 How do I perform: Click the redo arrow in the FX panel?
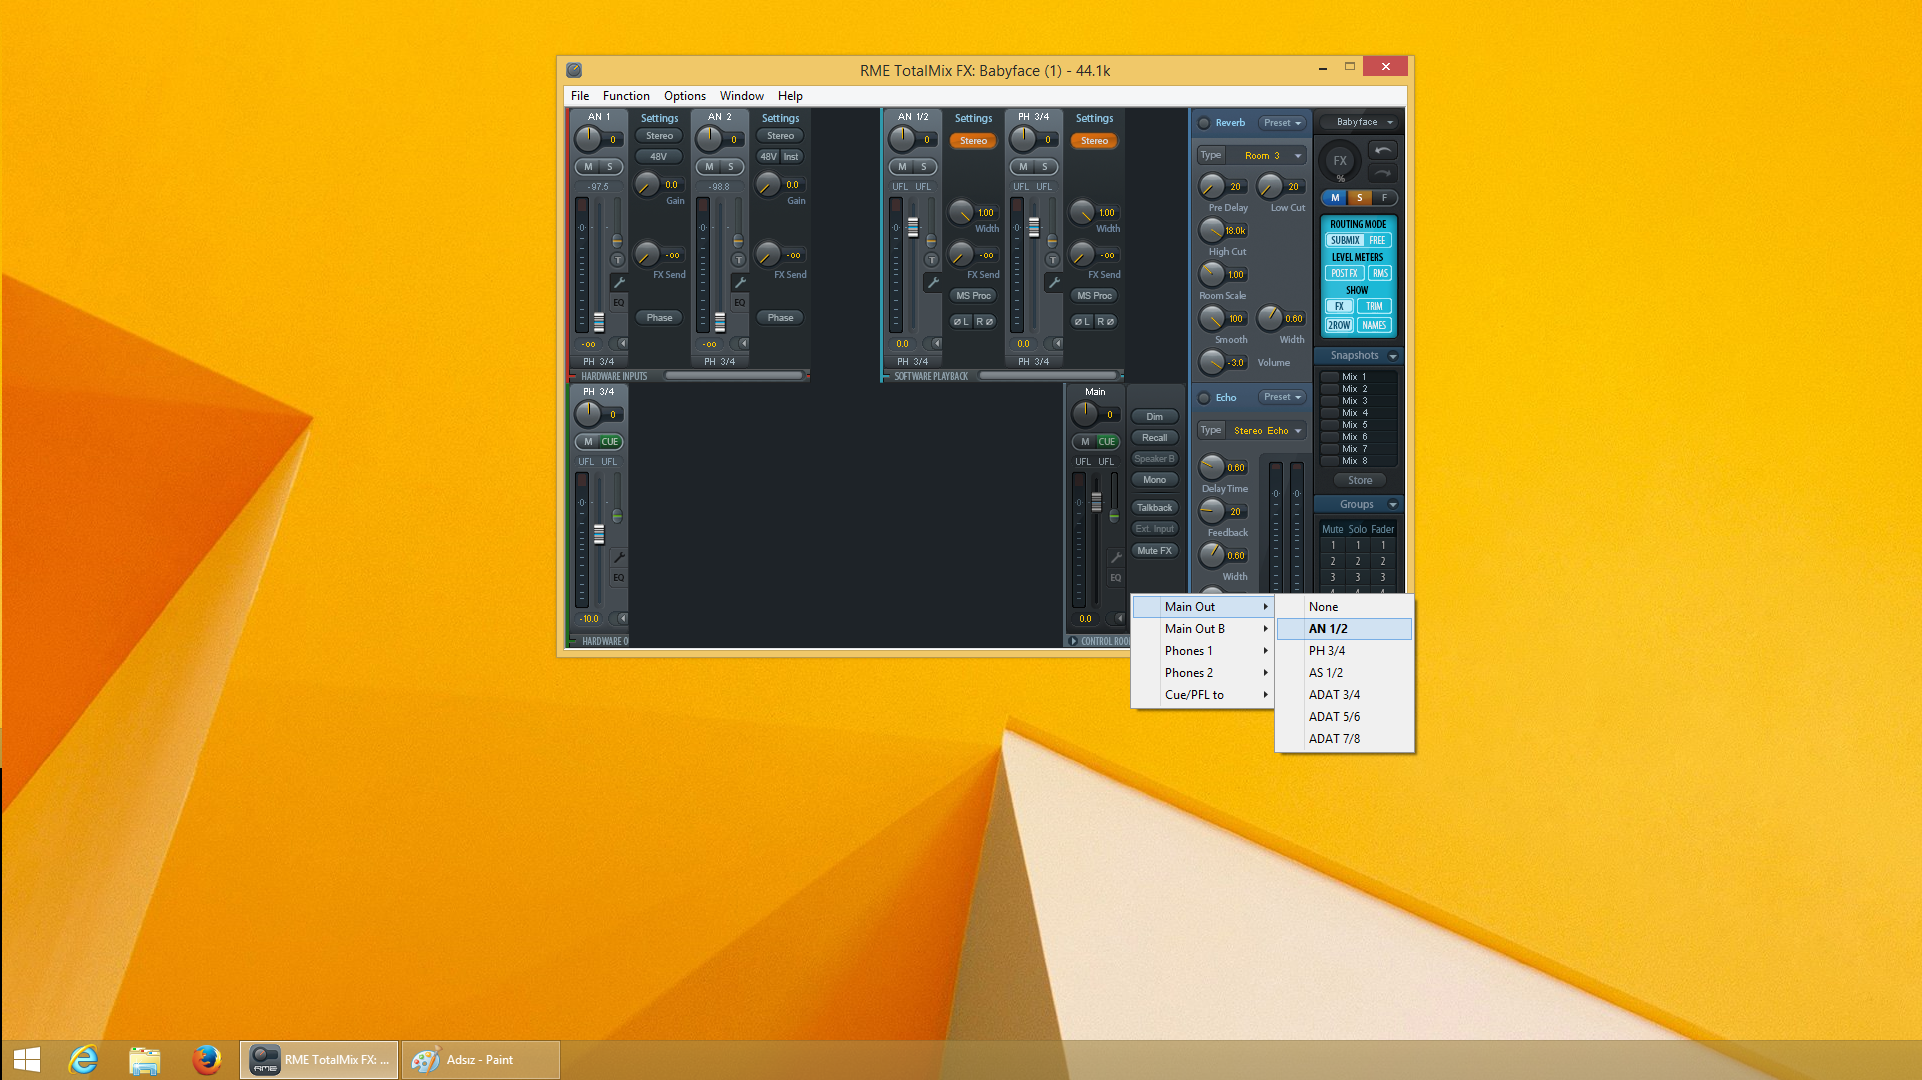(1383, 172)
